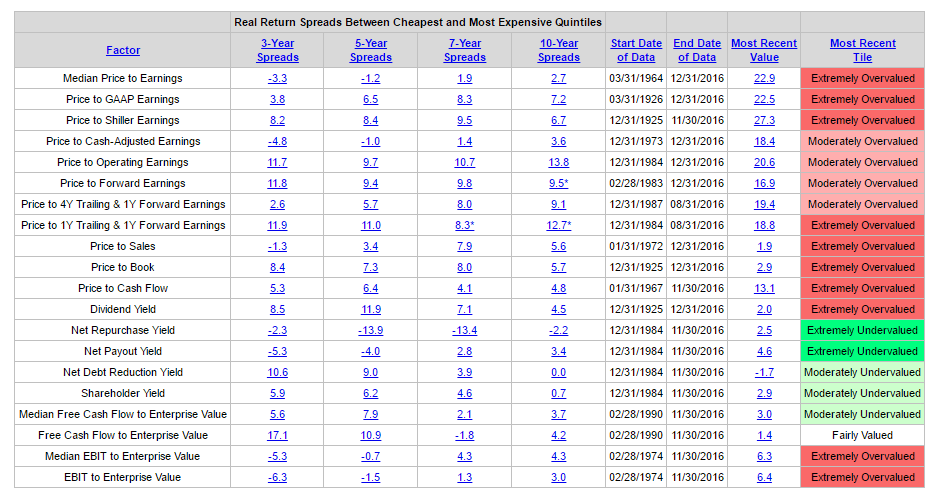Click the 12.7* spread link
Image resolution: width=946 pixels, height=499 pixels.
coord(559,225)
